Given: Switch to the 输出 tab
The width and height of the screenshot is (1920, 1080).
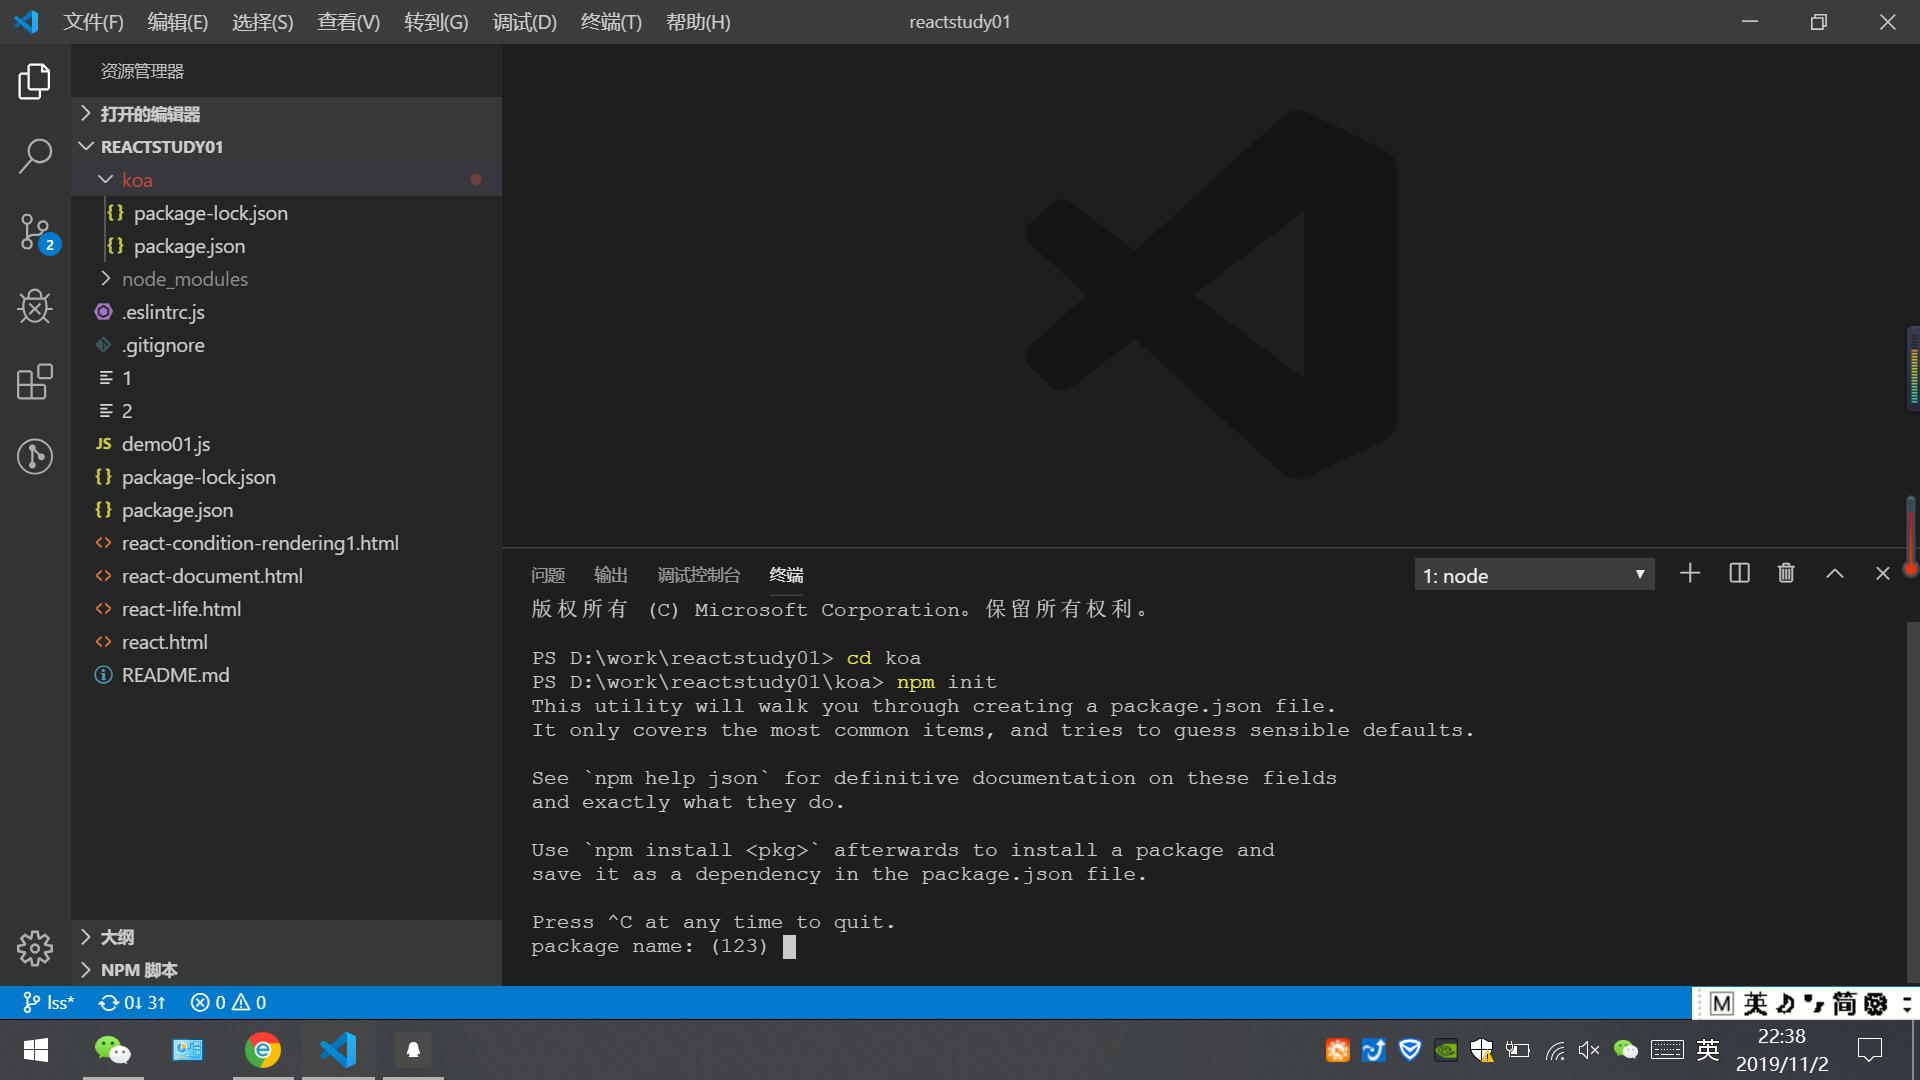Looking at the screenshot, I should click(611, 574).
